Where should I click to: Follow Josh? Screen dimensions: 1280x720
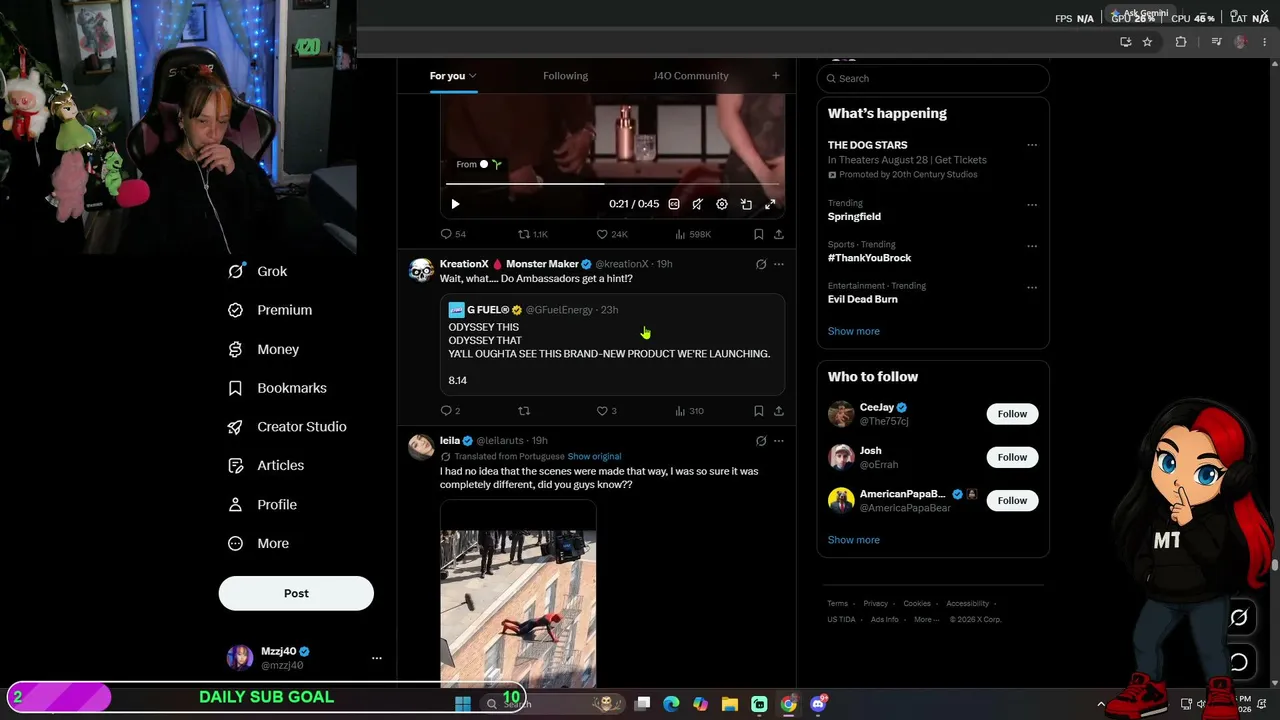pos(1012,457)
